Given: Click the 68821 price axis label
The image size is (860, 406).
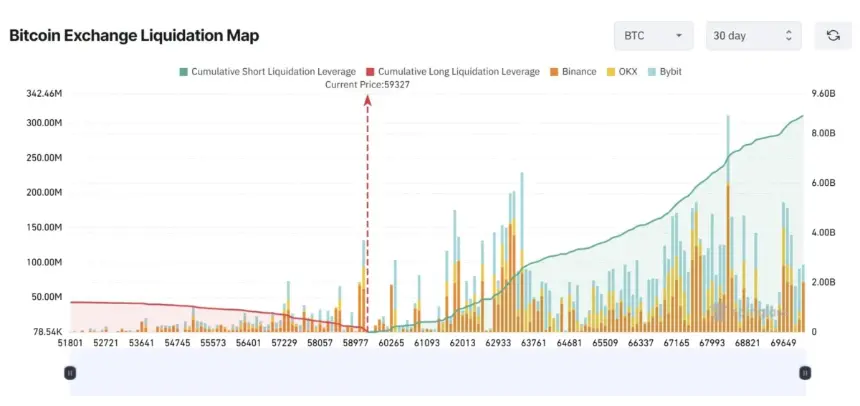Looking at the screenshot, I should 748,343.
